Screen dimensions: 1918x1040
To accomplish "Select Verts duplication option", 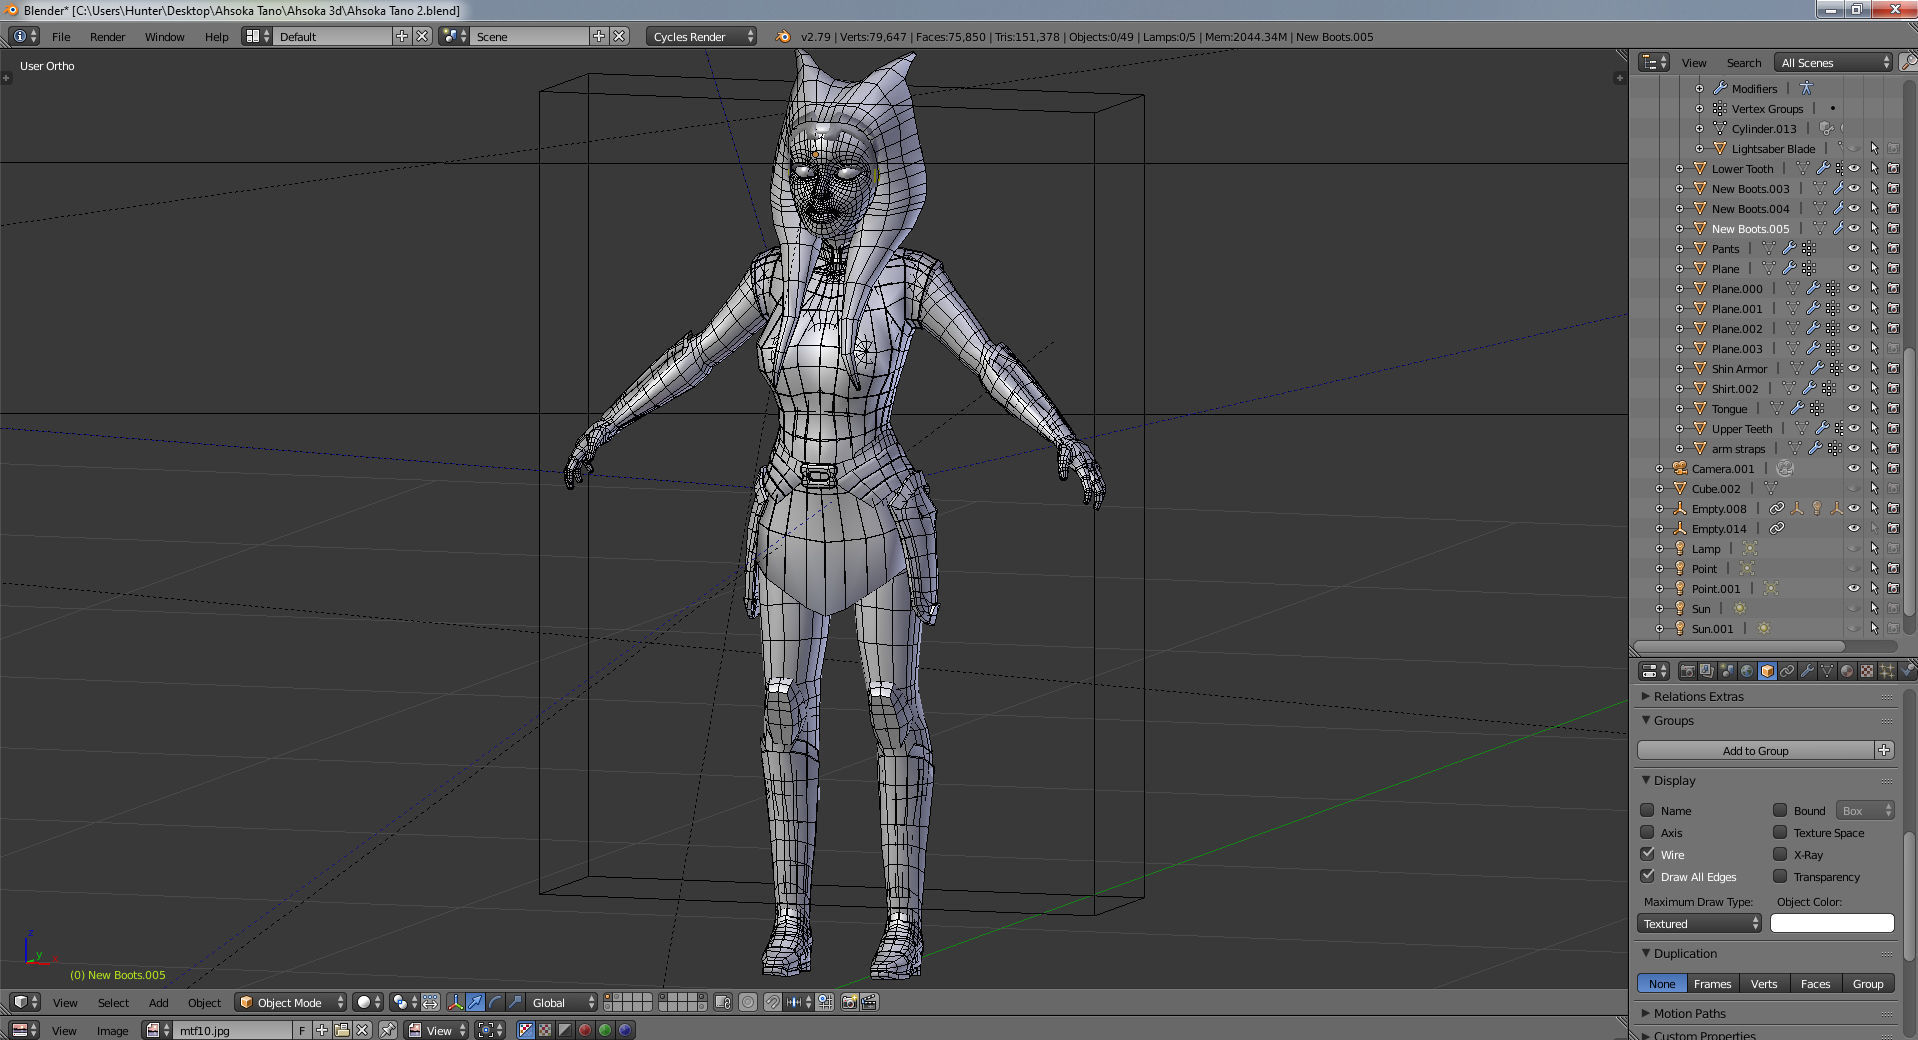I will [1764, 983].
